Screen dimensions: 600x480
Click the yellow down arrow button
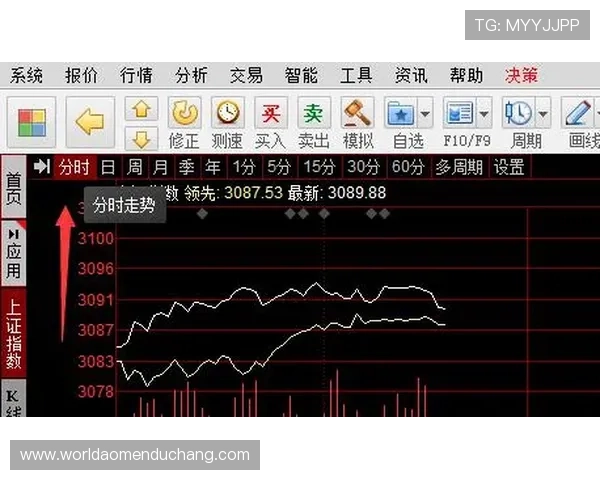click(141, 139)
